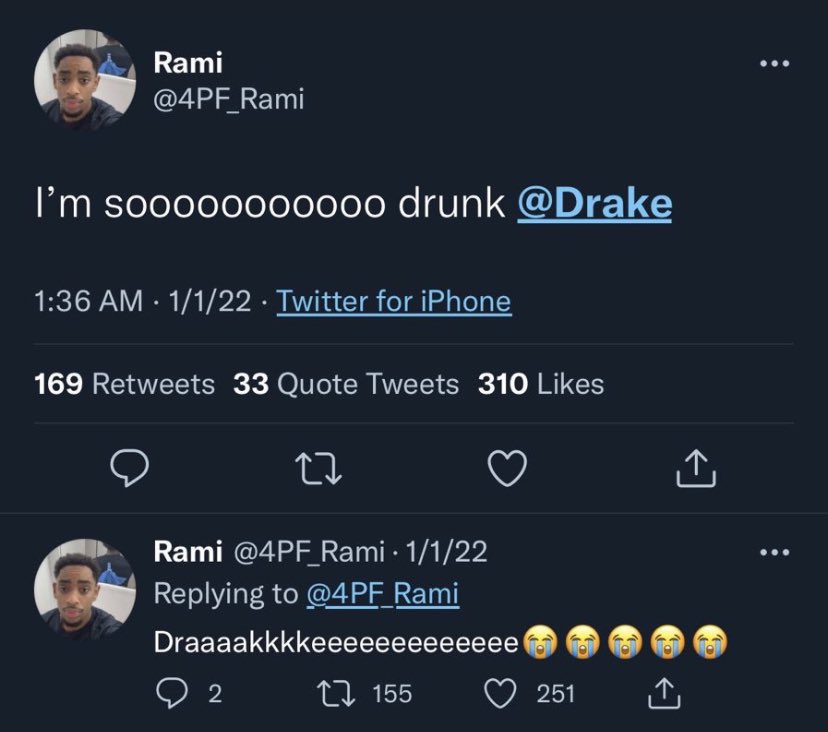Open Rami's profile picture on main tweet
828x732 pixels.
(84, 80)
